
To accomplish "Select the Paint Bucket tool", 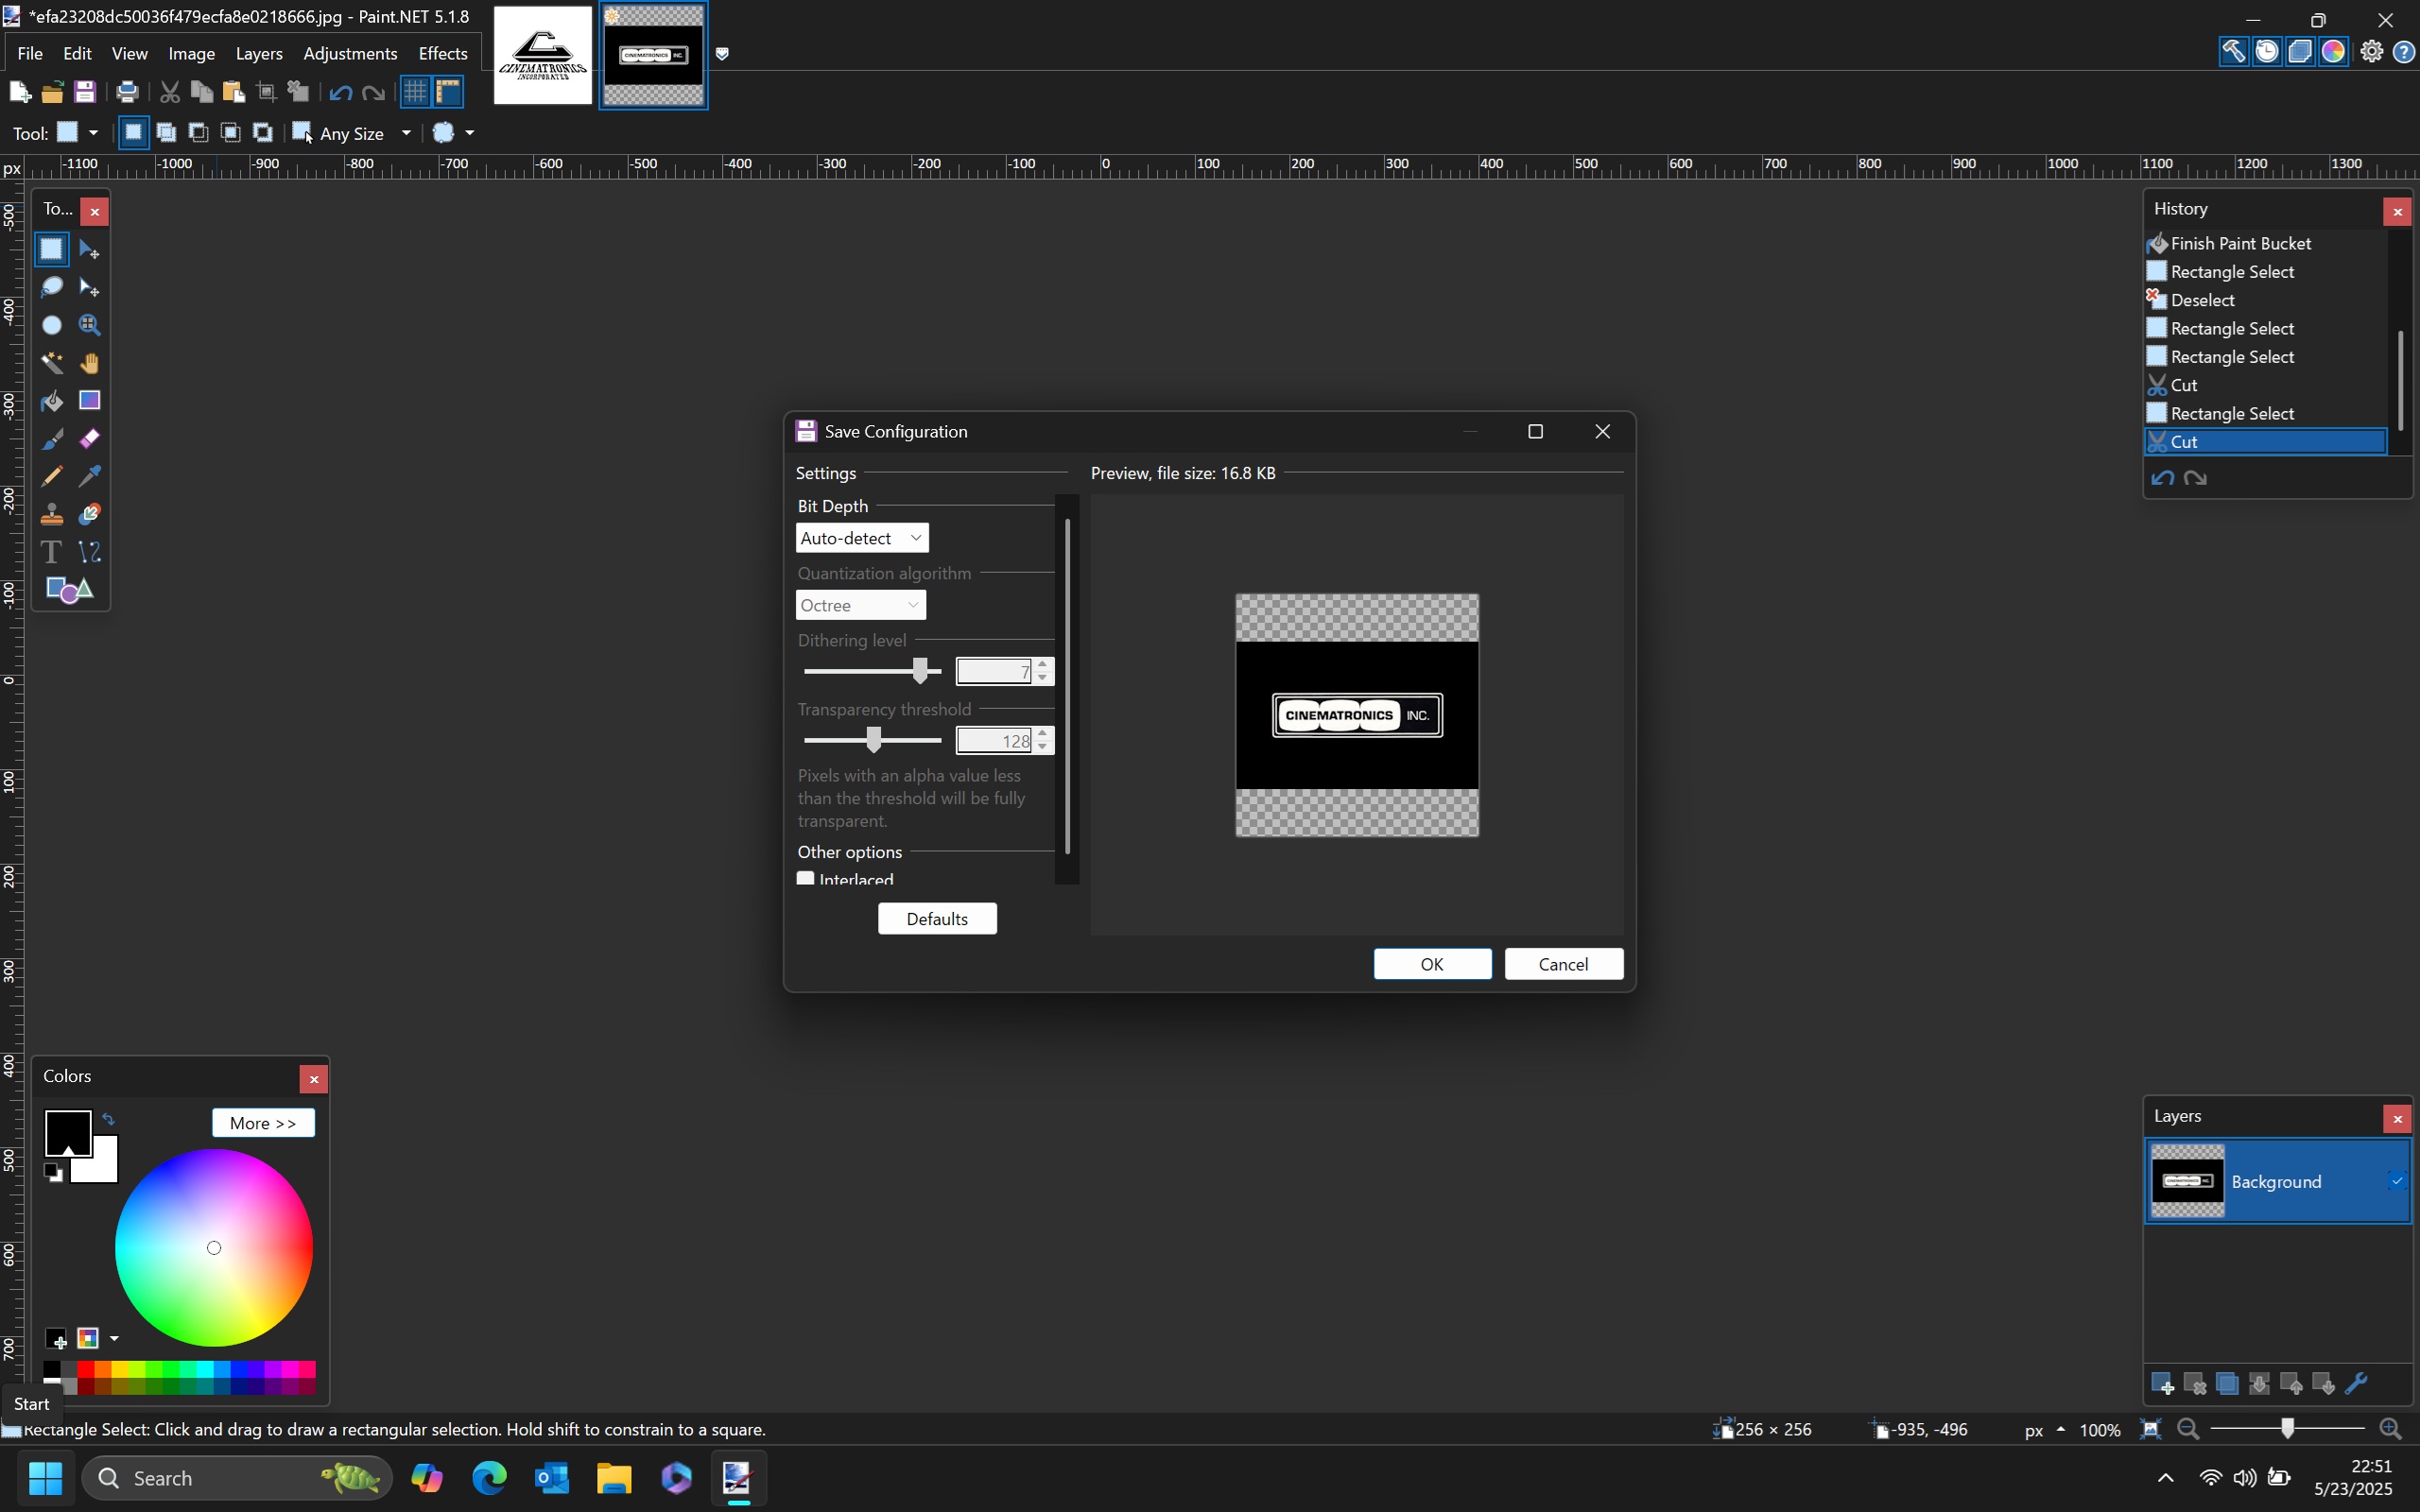I will (51, 401).
